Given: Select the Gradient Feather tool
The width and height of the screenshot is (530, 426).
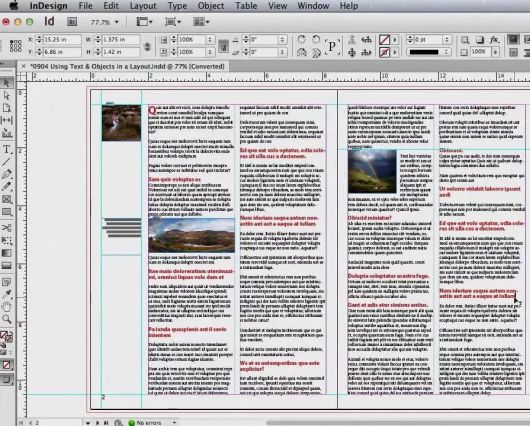Looking at the screenshot, I should pos(7,266).
